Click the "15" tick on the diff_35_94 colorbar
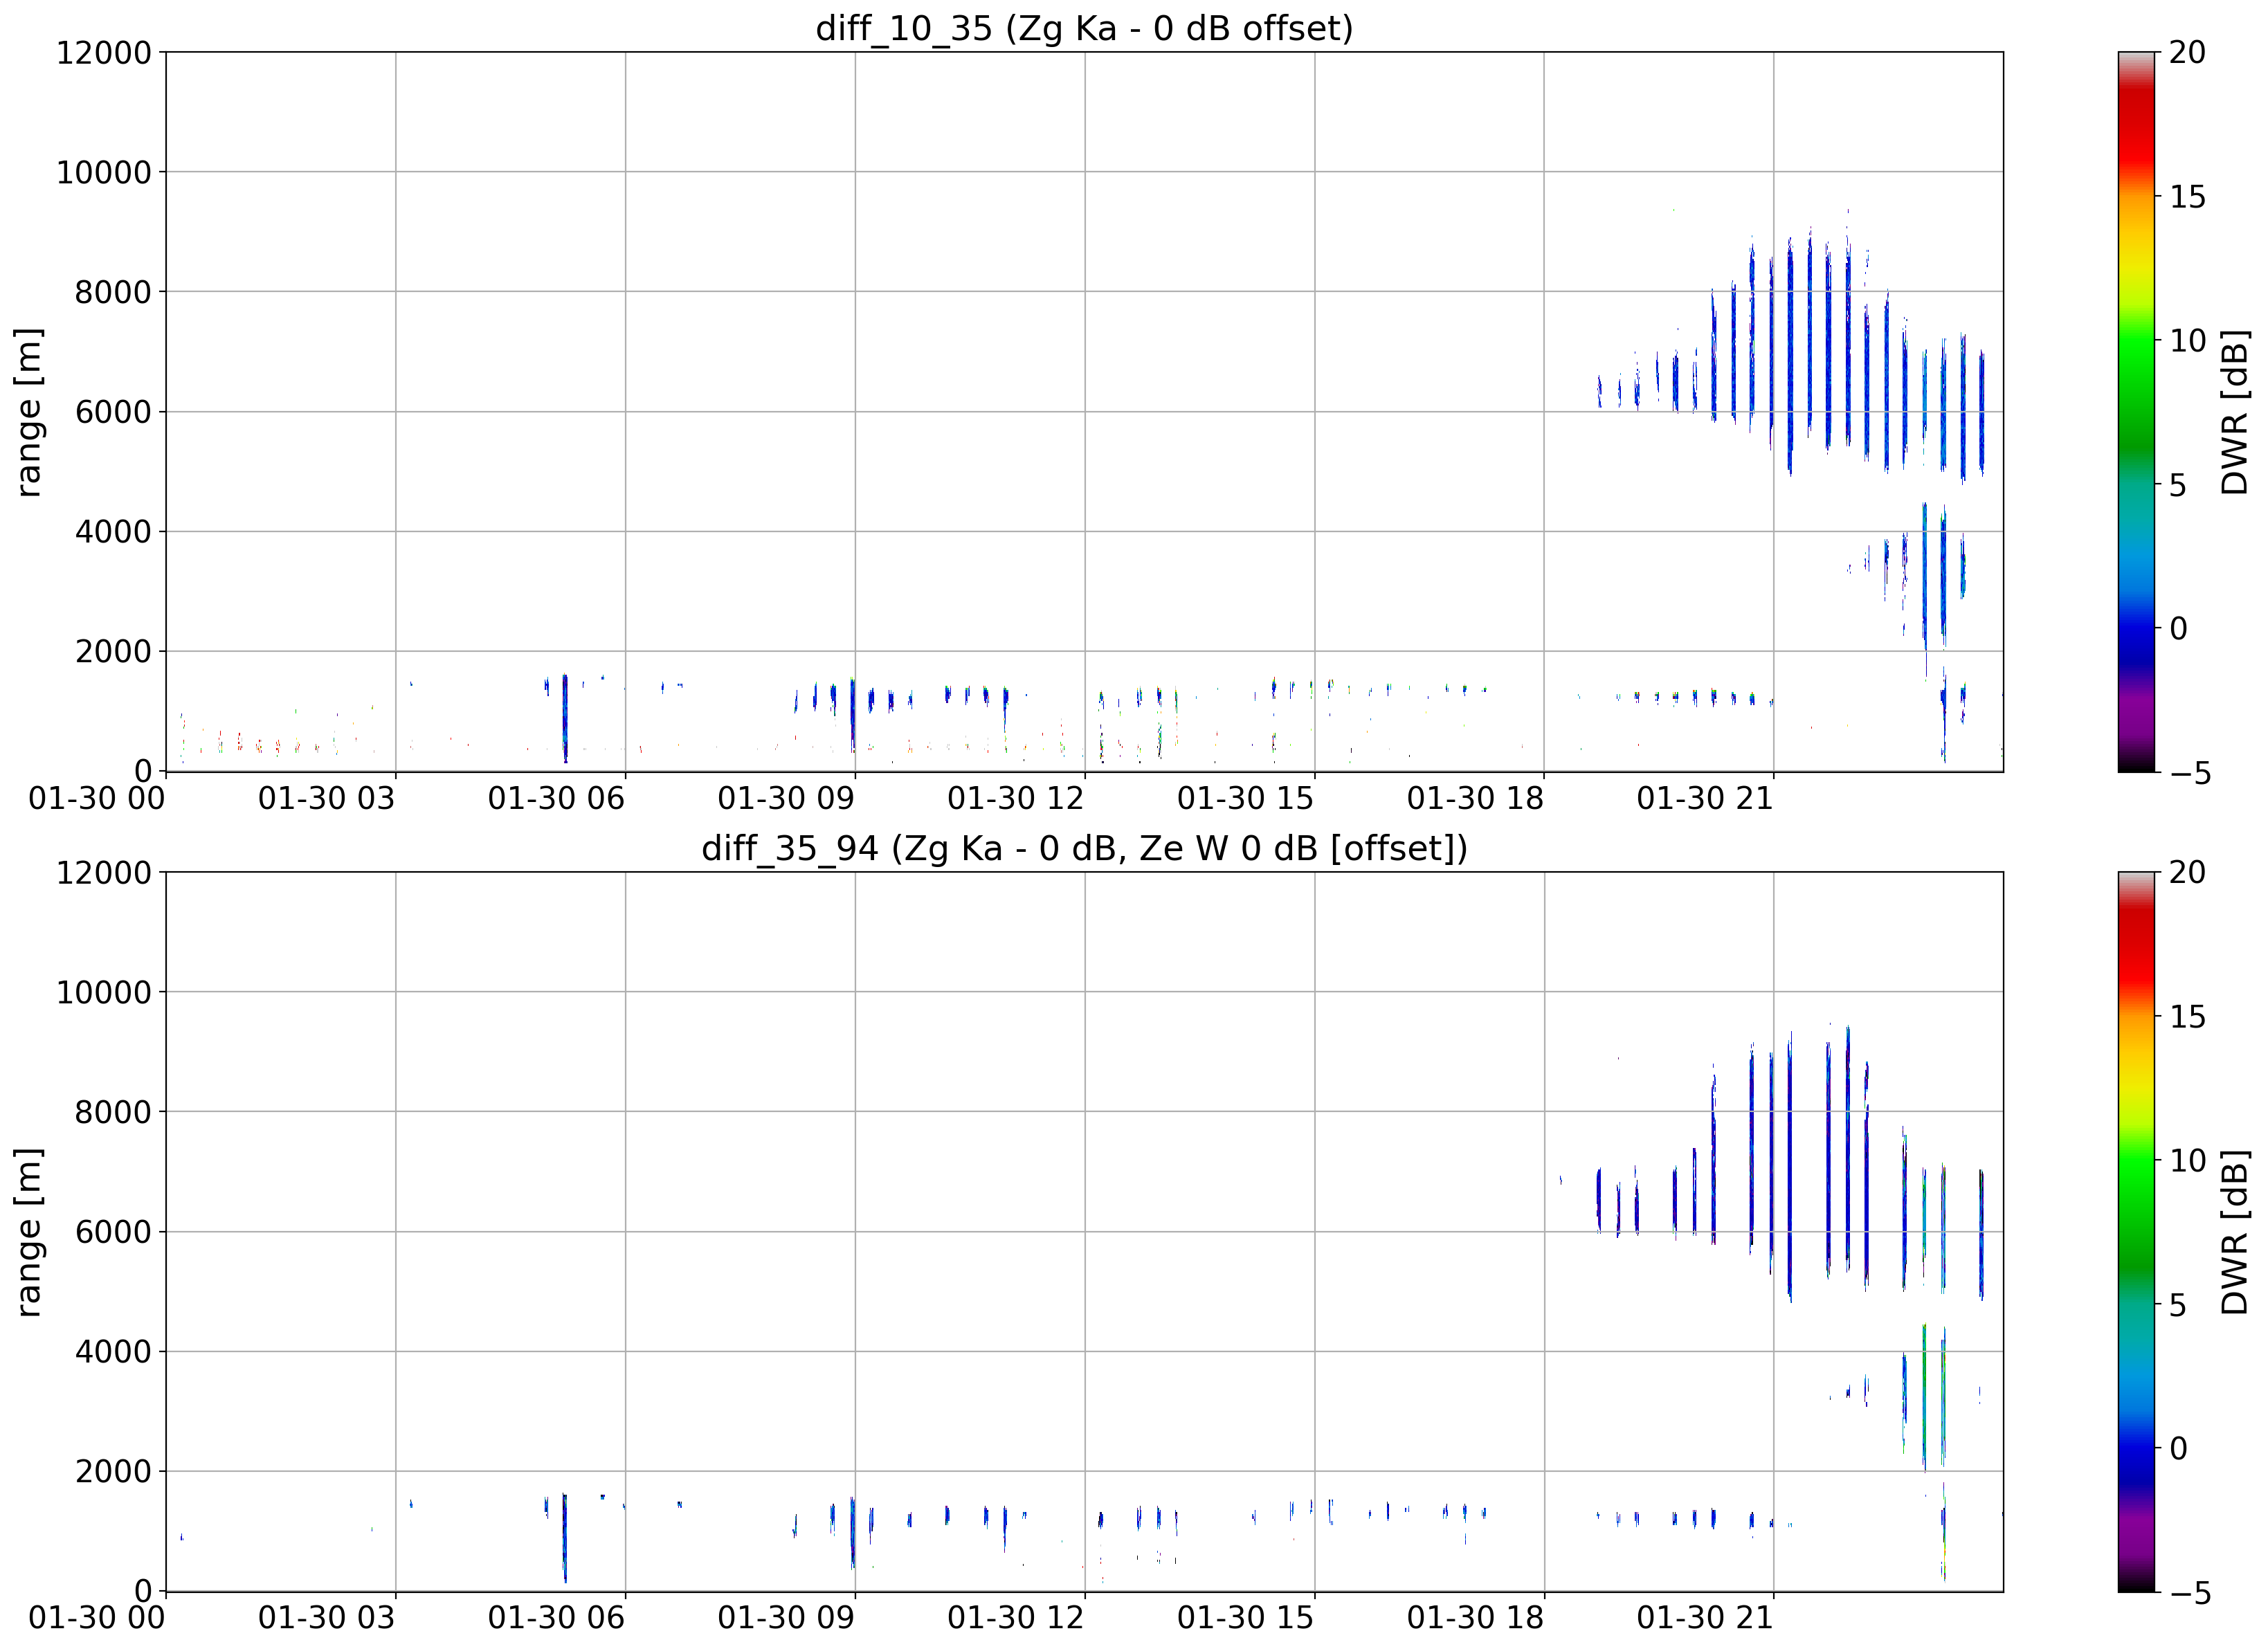 click(x=2188, y=1017)
